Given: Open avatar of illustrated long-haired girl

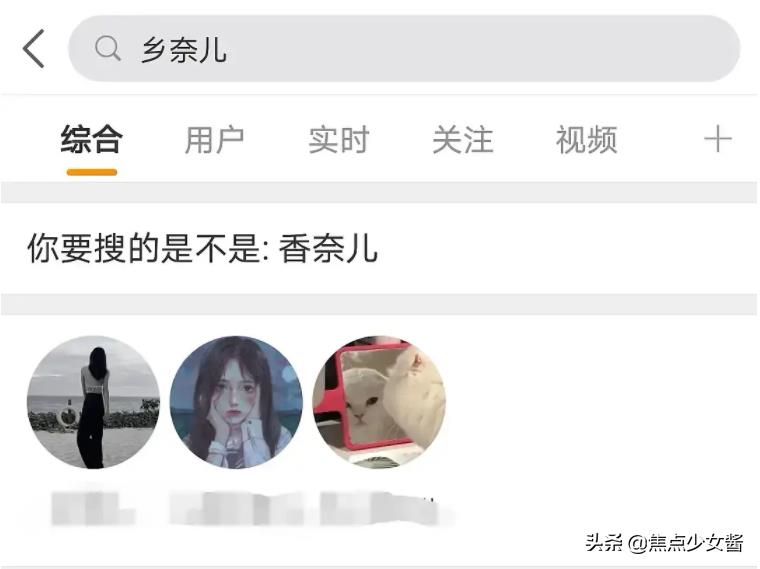Looking at the screenshot, I should click(236, 402).
